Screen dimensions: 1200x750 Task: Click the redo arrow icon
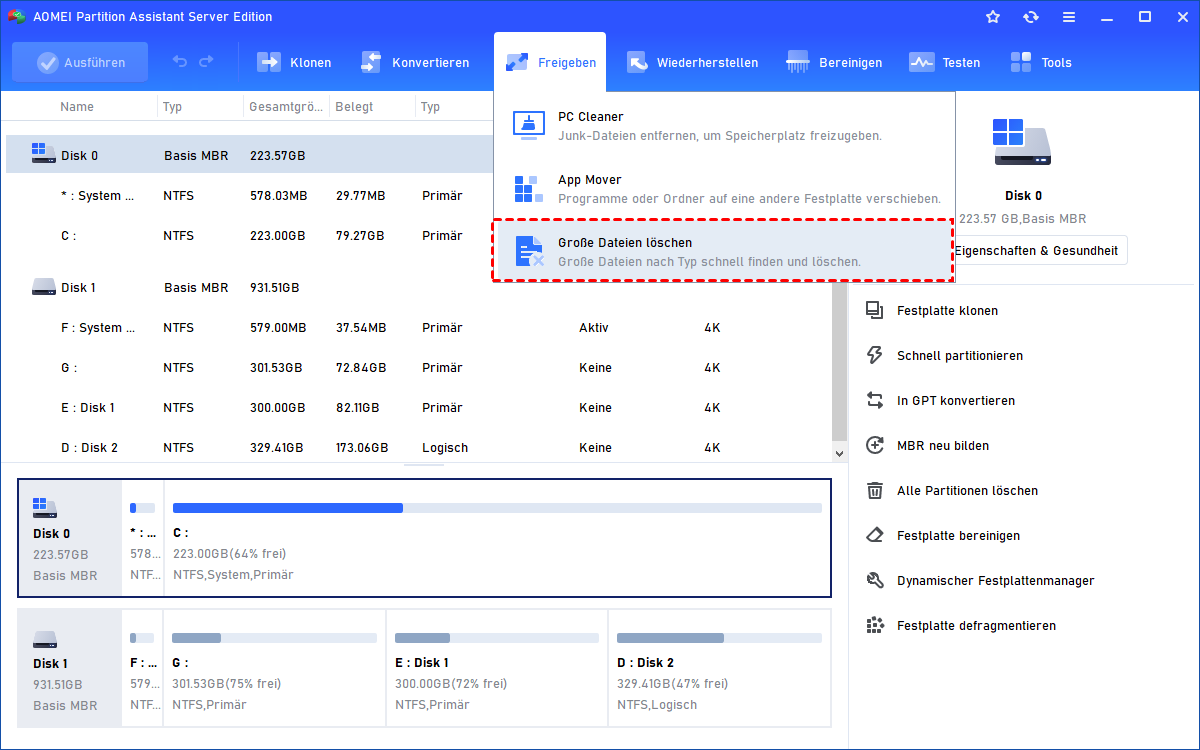[206, 62]
